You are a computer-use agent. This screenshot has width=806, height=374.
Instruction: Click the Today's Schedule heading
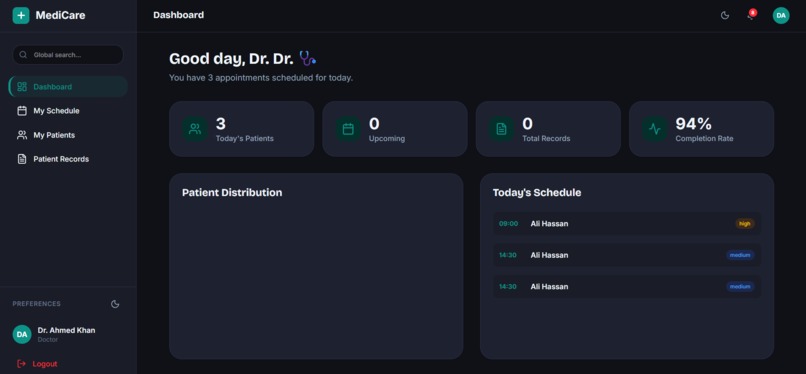coord(537,193)
